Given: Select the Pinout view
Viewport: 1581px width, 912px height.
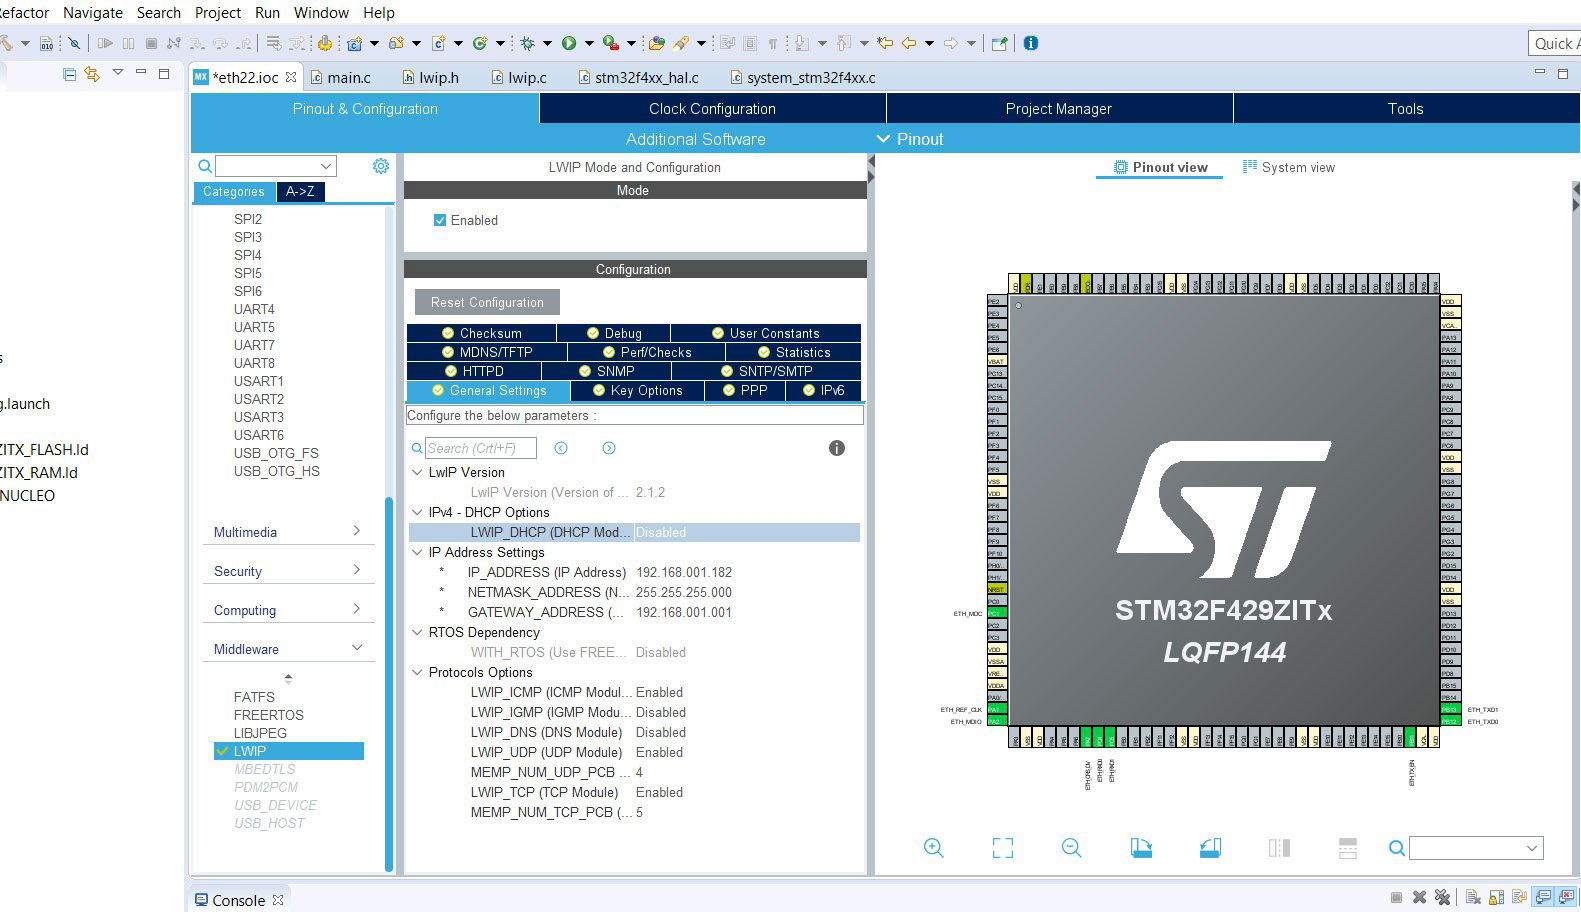Looking at the screenshot, I should tap(1160, 167).
